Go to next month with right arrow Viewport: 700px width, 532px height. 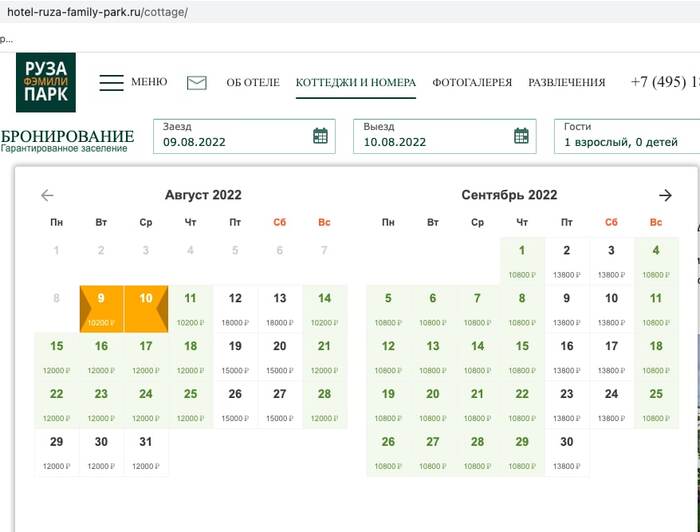tap(665, 195)
